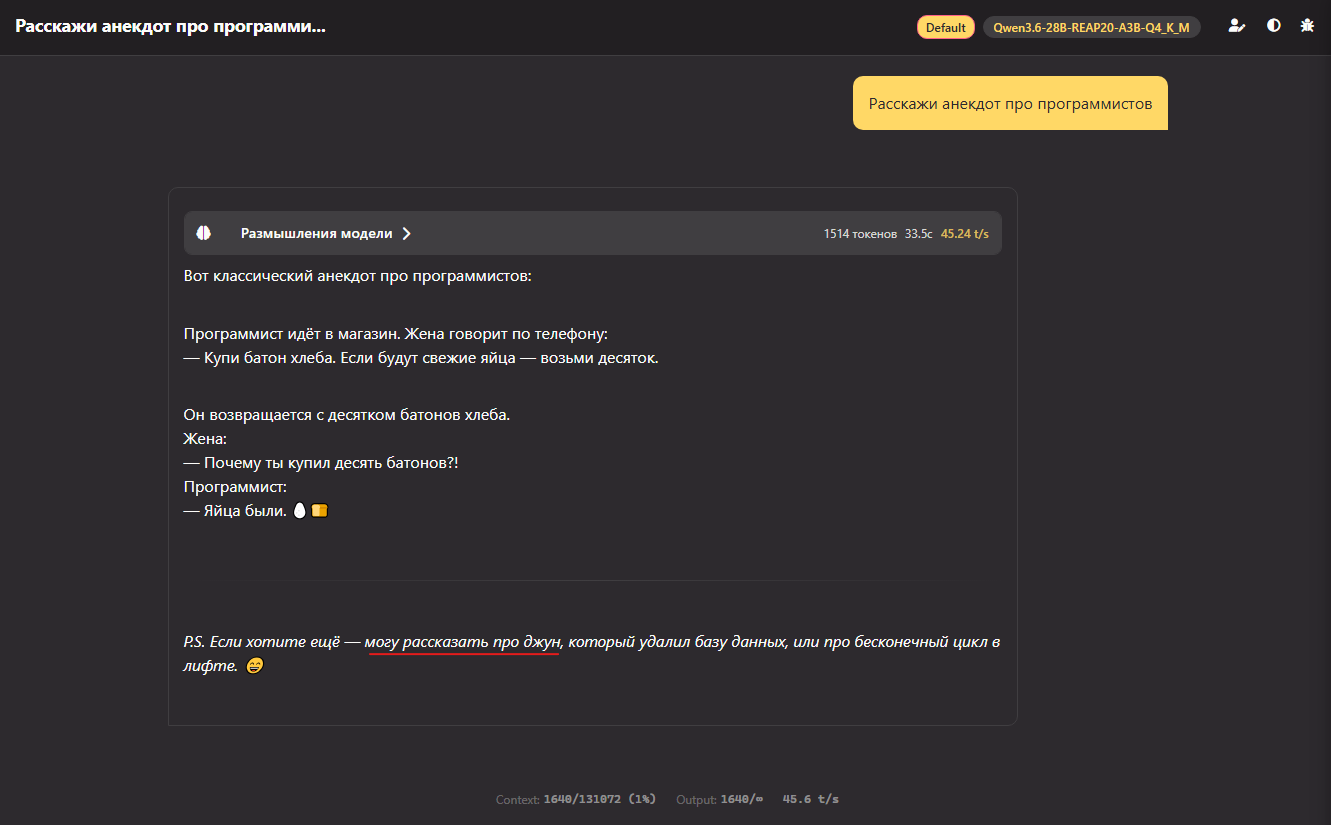
Task: Click the 1514 токенов counter
Action: [x=860, y=234]
